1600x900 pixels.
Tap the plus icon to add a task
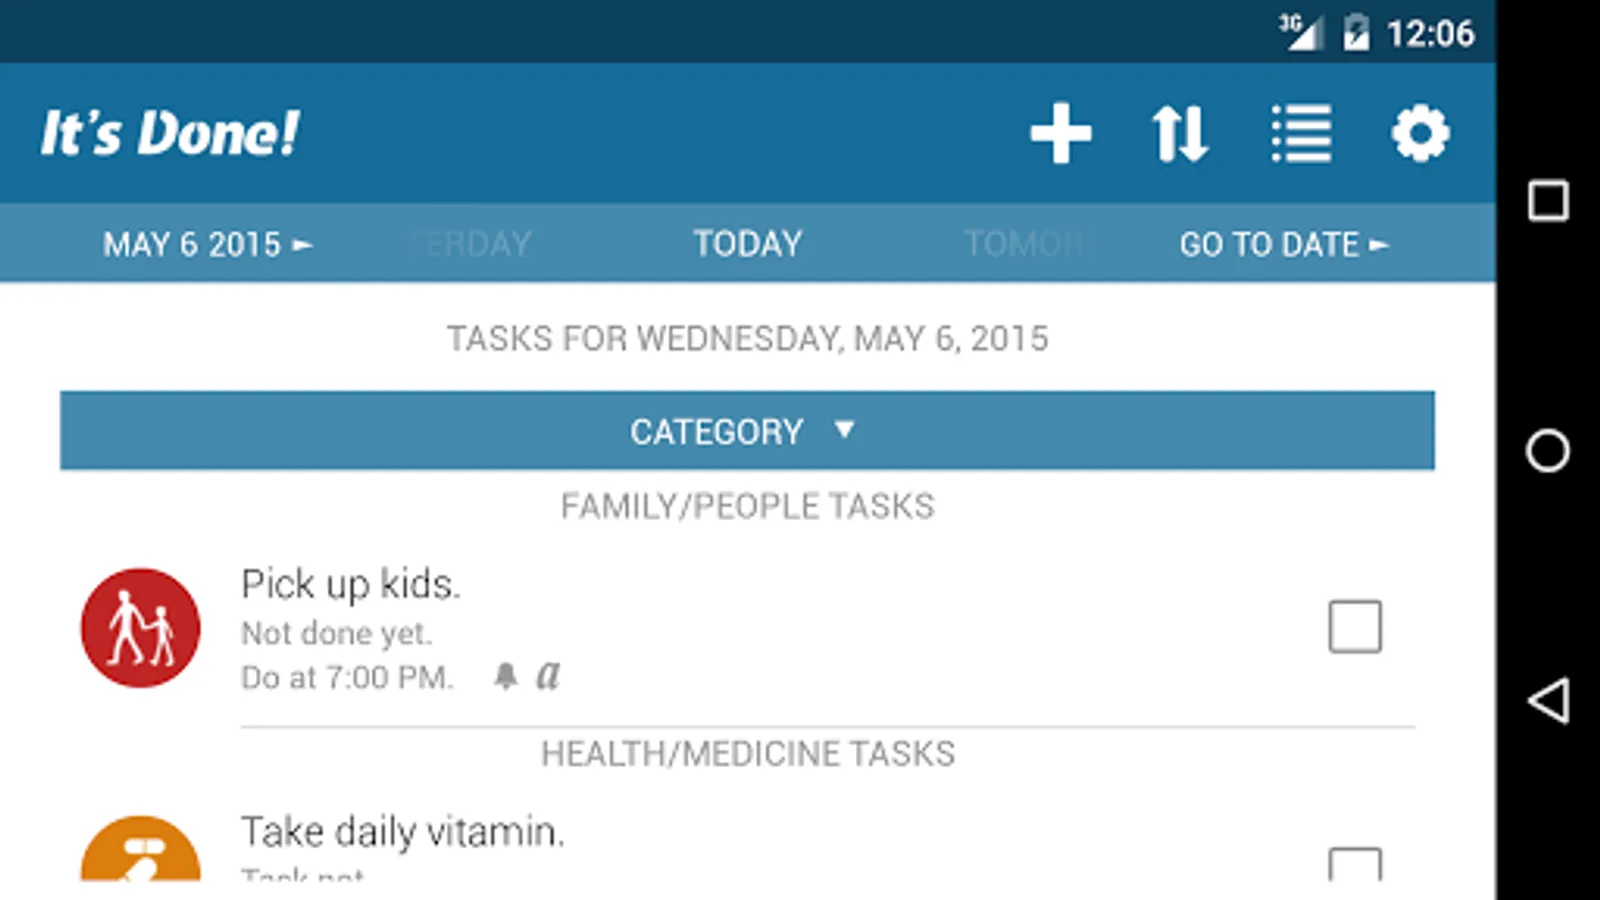1061,133
